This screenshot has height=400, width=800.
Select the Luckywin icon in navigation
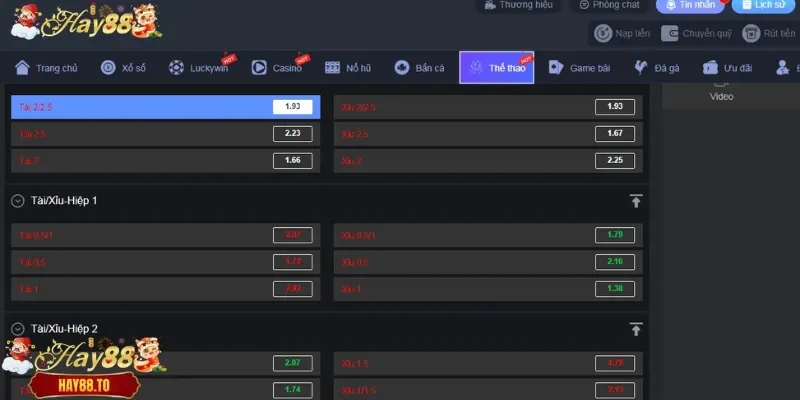coord(177,68)
